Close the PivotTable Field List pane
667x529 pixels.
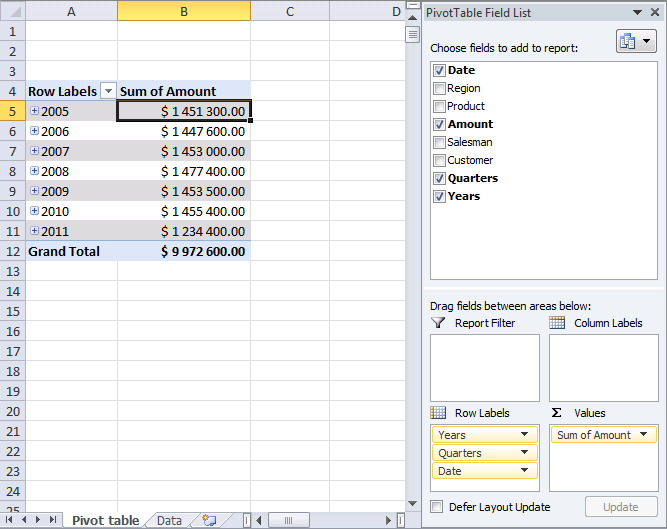point(654,12)
